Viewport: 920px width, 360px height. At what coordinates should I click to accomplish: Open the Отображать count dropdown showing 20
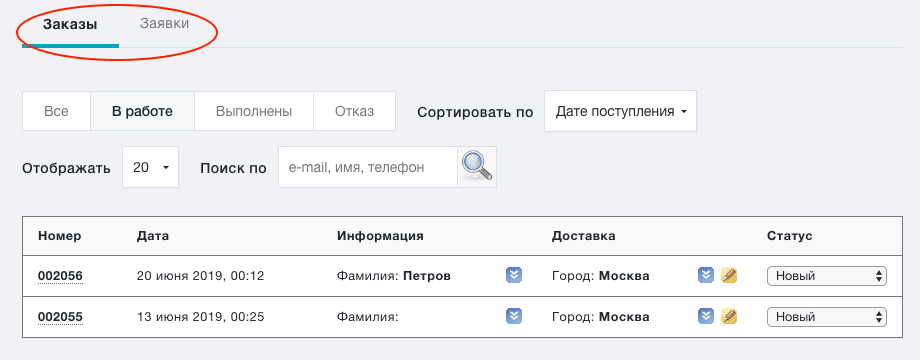pos(150,167)
